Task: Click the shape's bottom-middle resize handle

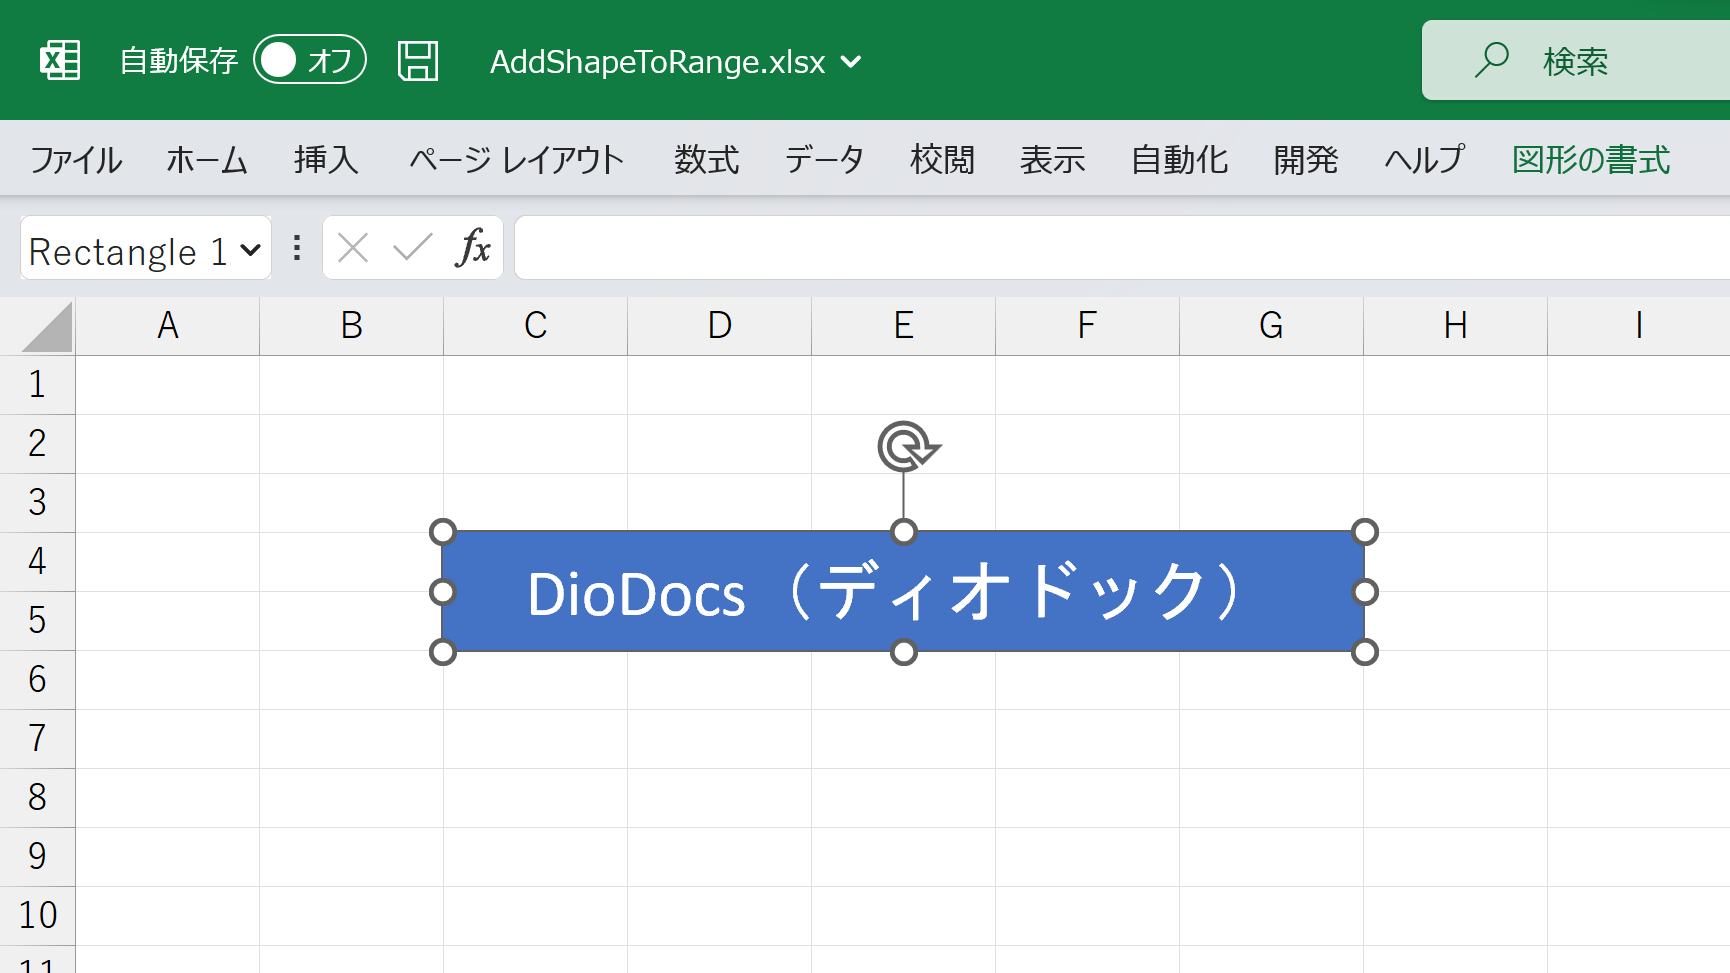Action: coord(904,652)
